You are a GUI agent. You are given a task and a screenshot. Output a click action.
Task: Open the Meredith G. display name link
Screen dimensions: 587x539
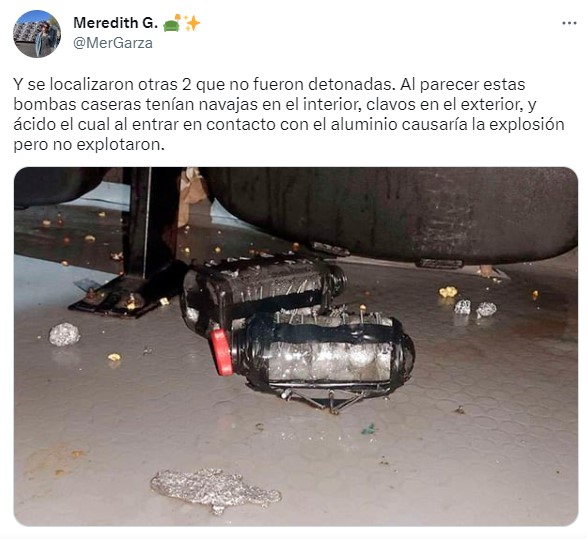coord(115,23)
